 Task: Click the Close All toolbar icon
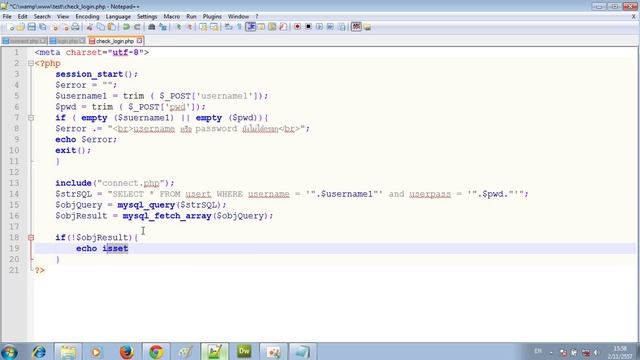pyautogui.click(x=65, y=27)
